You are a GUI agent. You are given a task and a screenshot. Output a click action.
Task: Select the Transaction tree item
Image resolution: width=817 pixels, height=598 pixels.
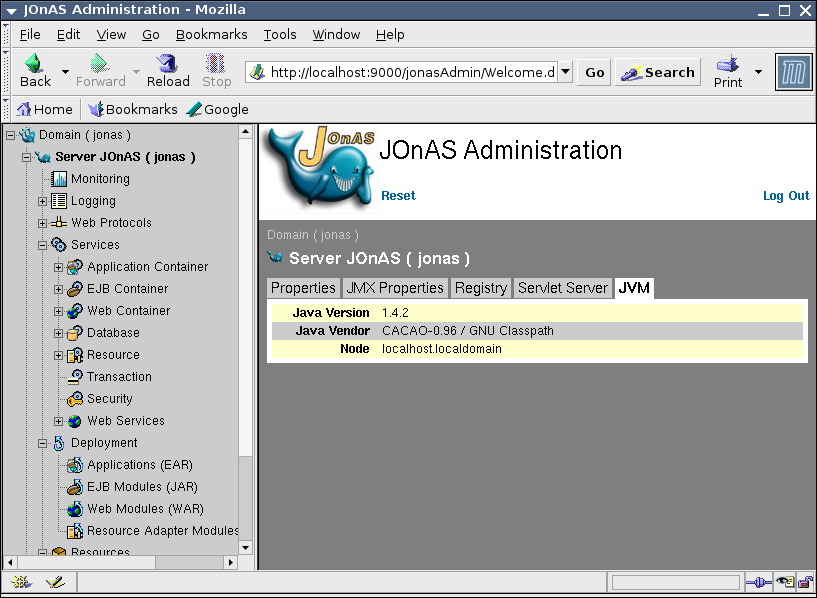point(119,377)
